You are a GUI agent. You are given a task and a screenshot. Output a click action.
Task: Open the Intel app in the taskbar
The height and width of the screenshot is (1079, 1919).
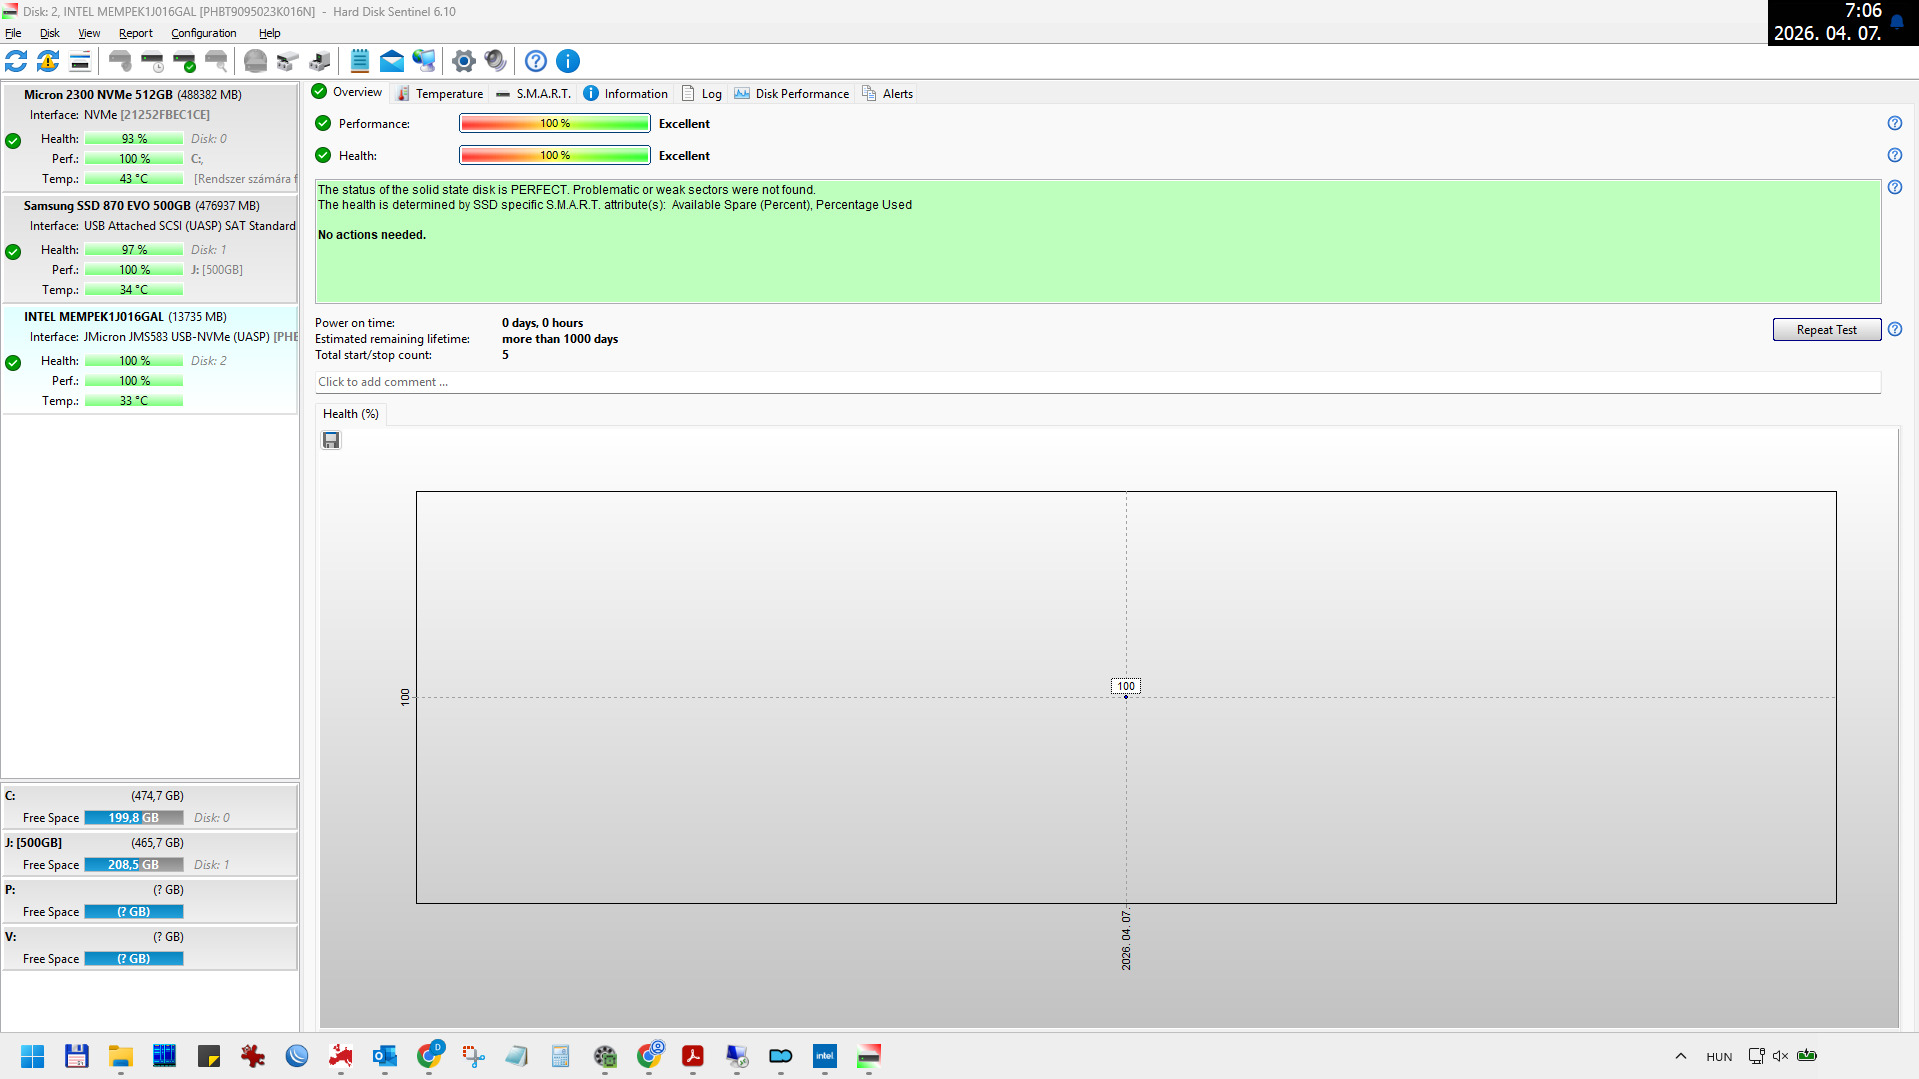[825, 1056]
